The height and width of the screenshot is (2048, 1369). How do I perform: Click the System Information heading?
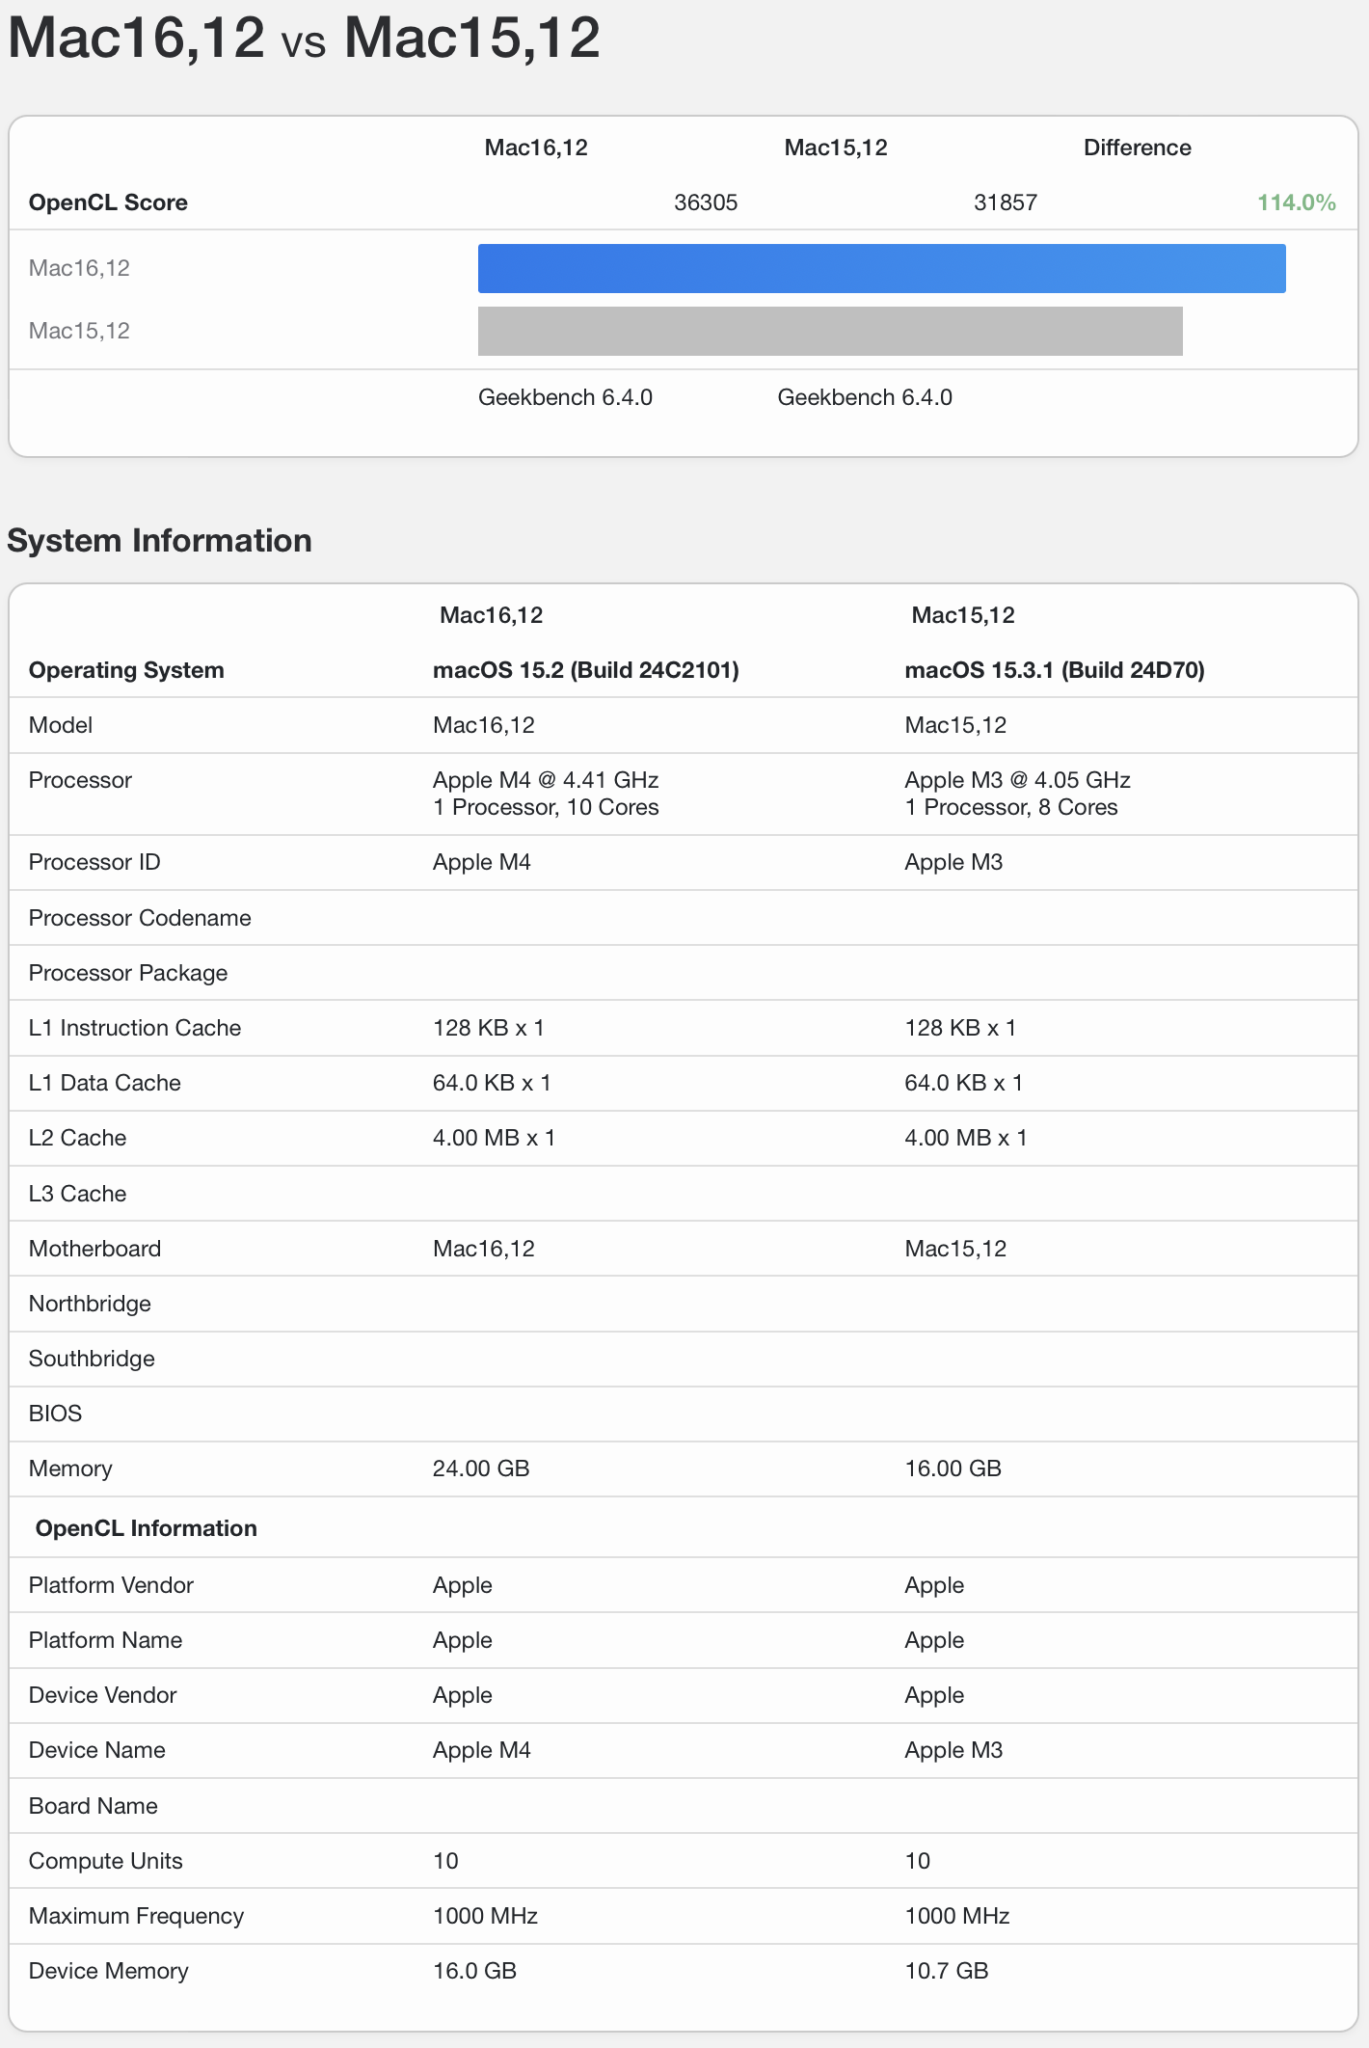coord(159,540)
